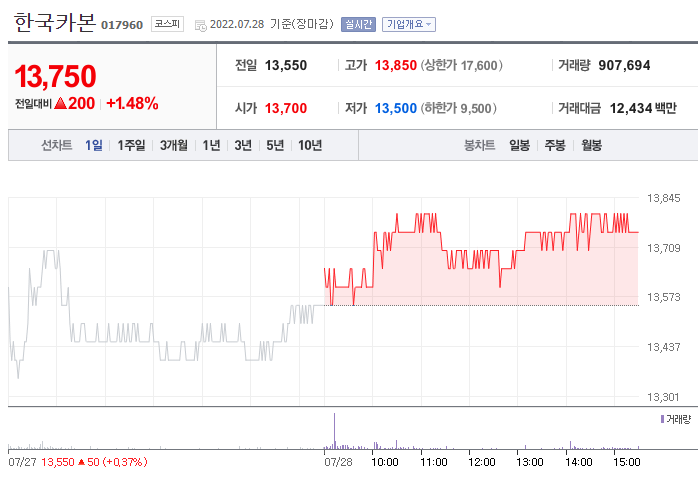
Task: Open the 일봉 daily candle chart
Action: pyautogui.click(x=519, y=145)
